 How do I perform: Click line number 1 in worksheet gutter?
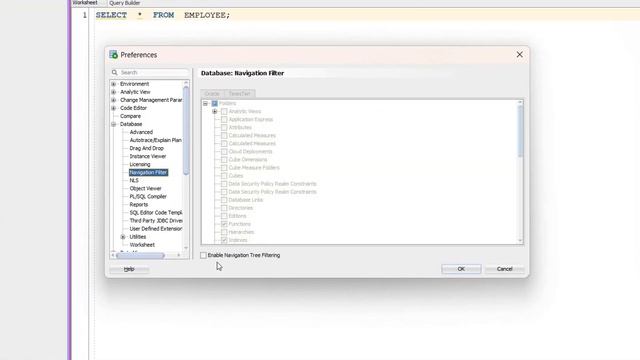(84, 15)
